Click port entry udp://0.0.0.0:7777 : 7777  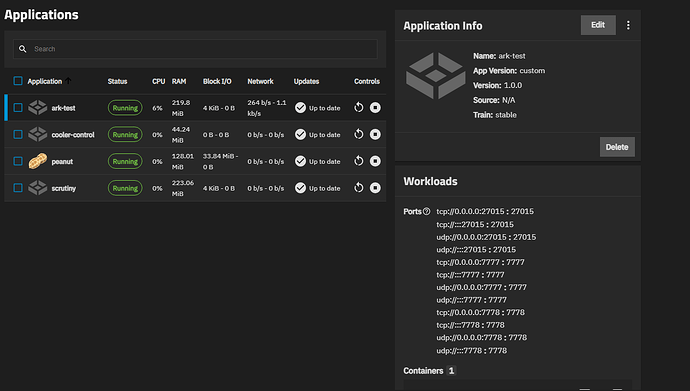coord(481,287)
